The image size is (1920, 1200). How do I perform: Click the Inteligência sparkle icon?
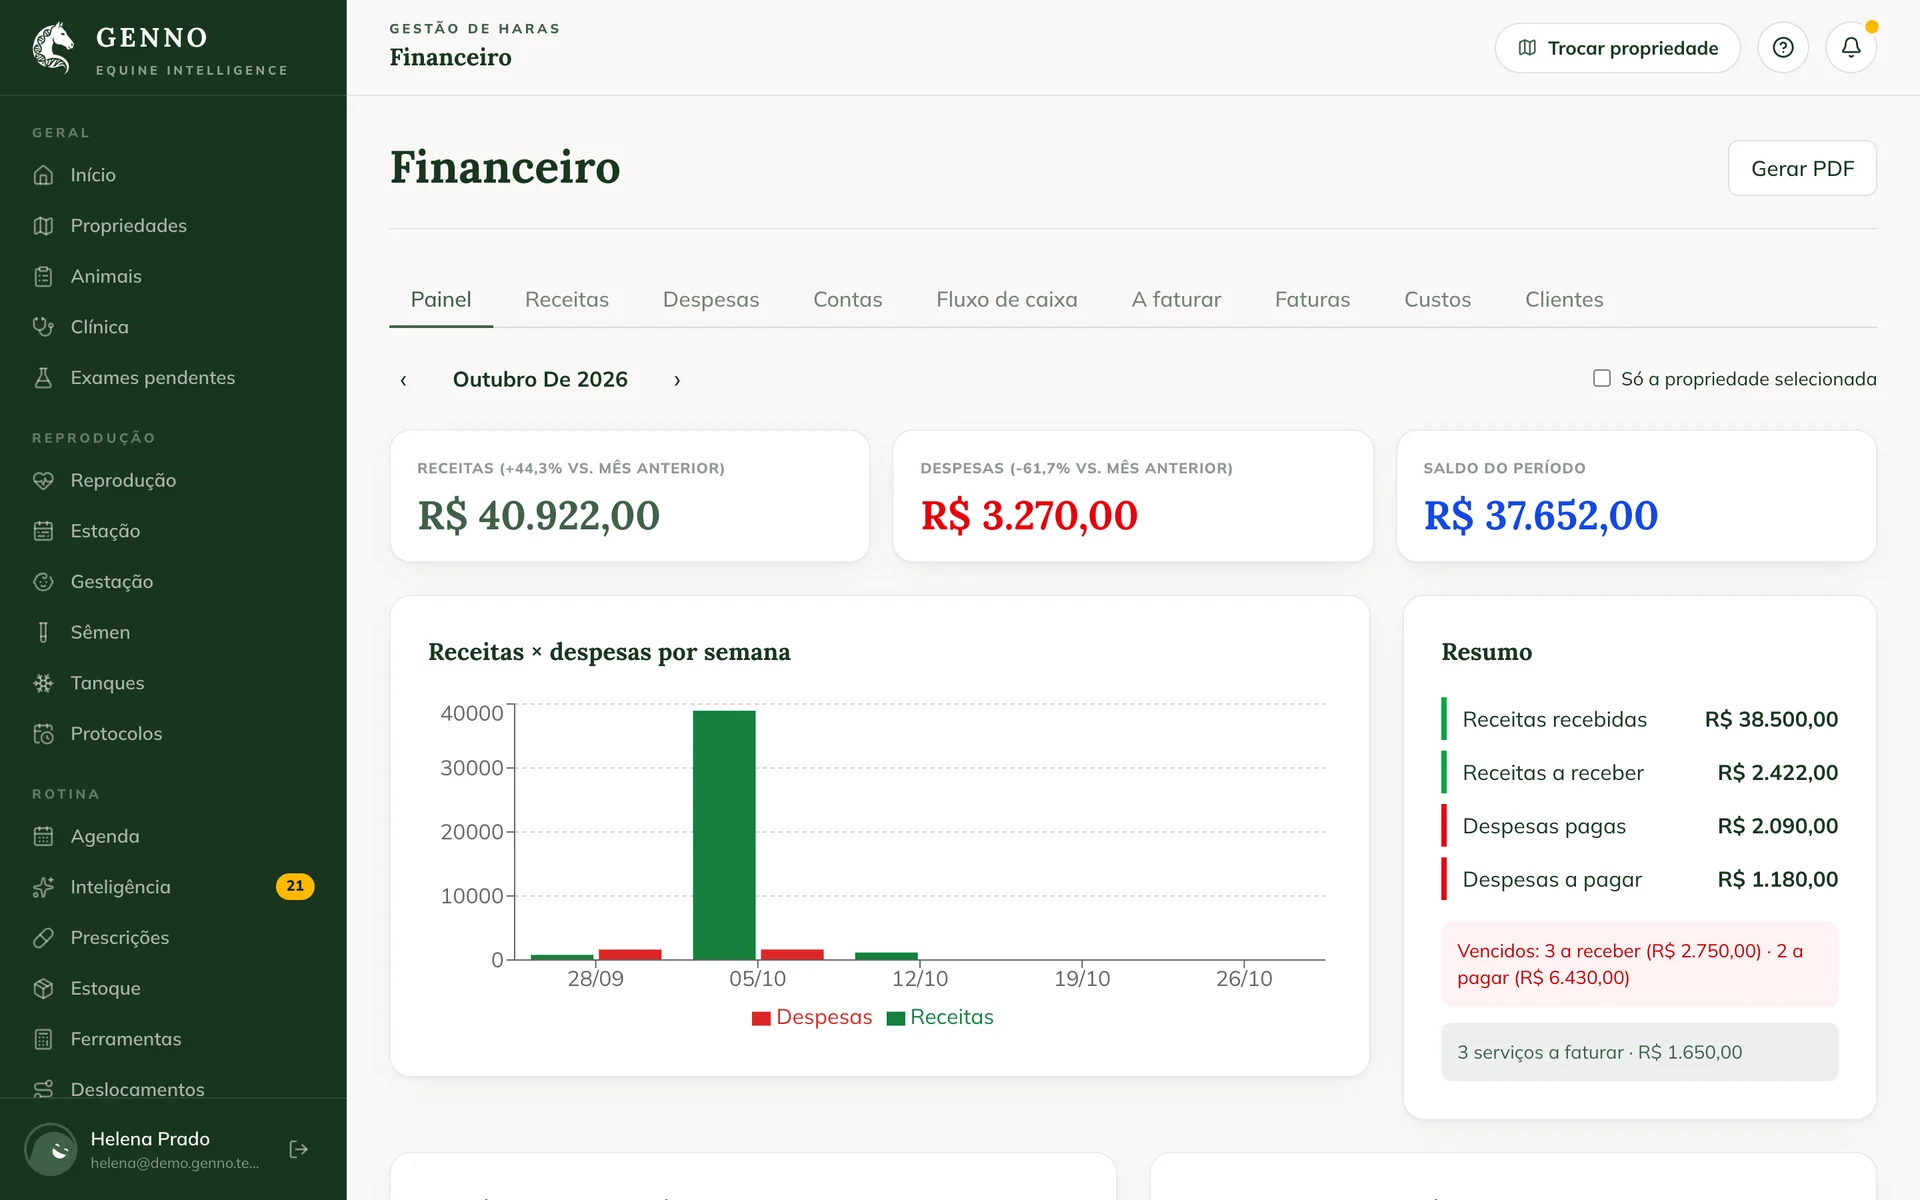tap(43, 887)
